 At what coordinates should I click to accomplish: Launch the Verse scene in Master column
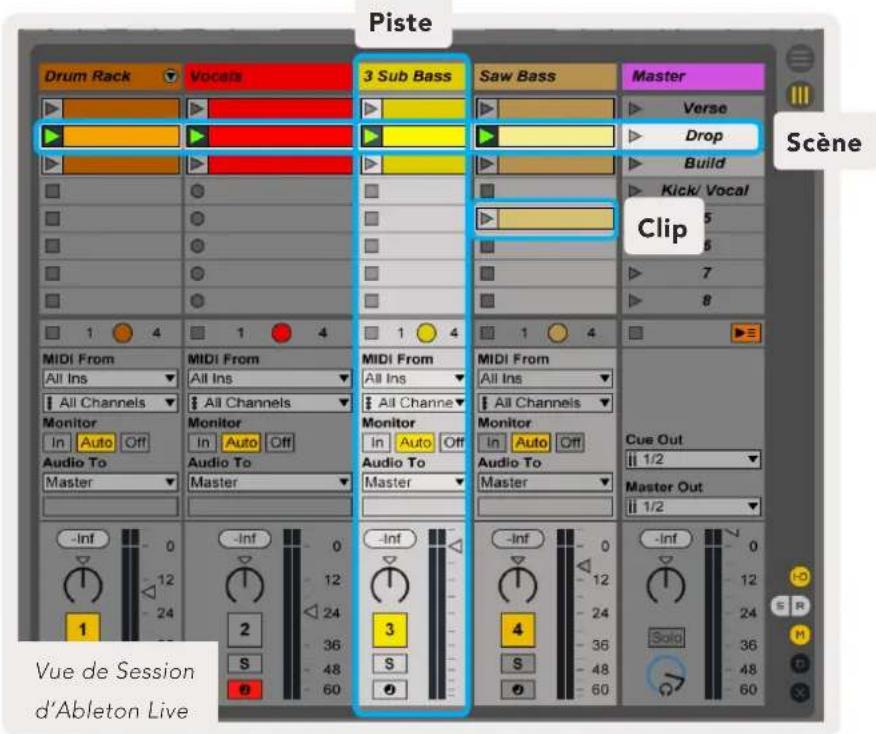(x=635, y=108)
